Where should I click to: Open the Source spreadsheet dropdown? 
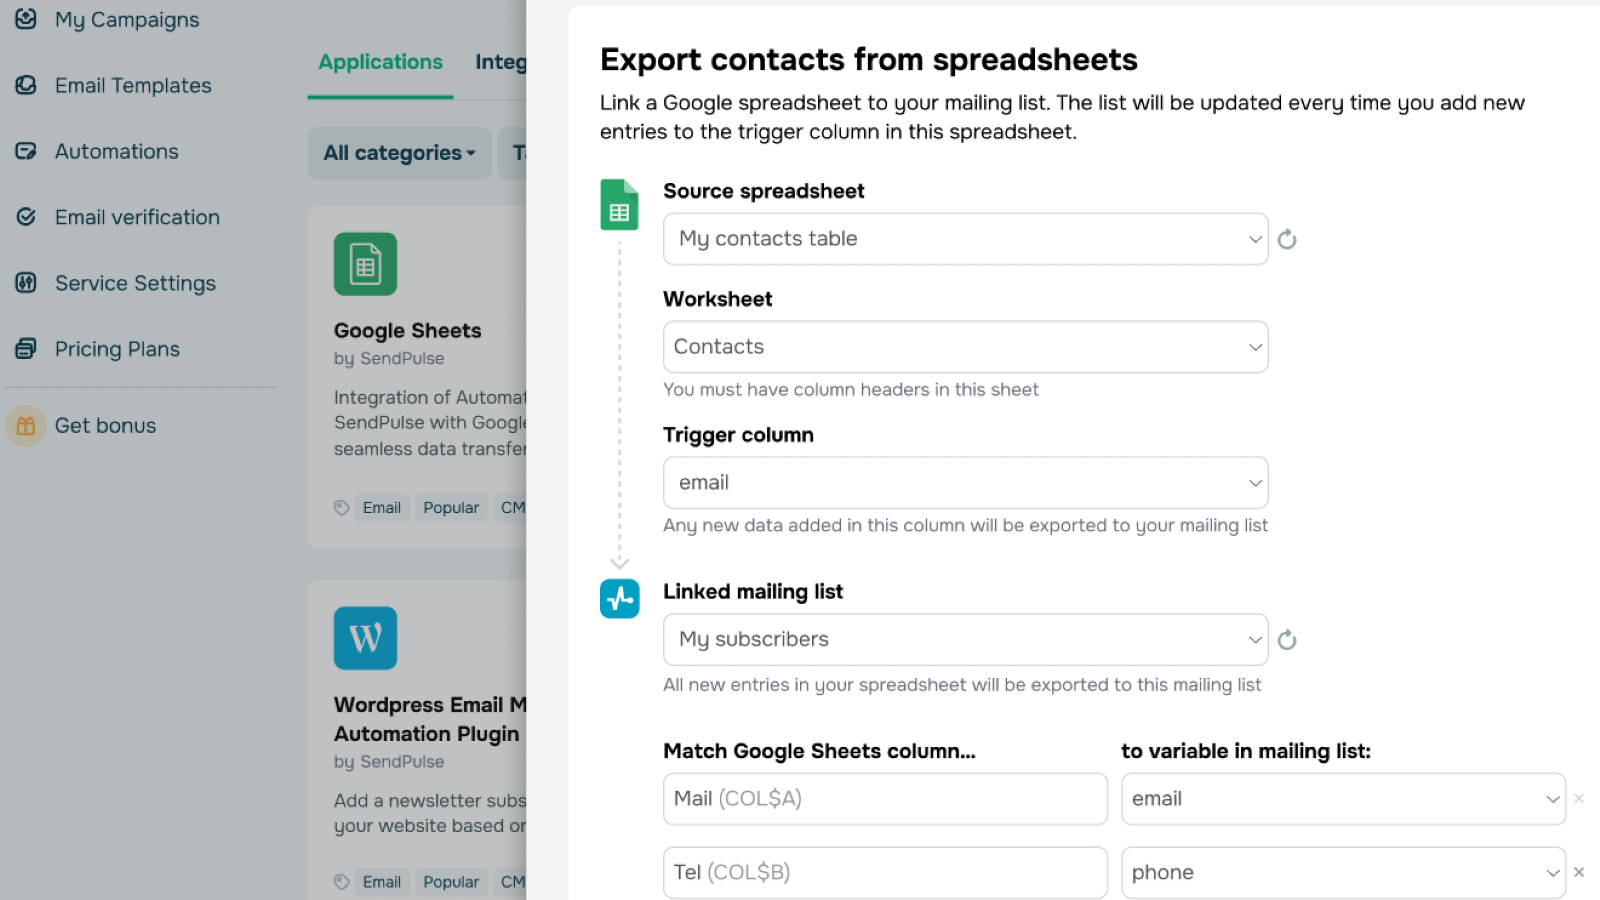pos(965,239)
